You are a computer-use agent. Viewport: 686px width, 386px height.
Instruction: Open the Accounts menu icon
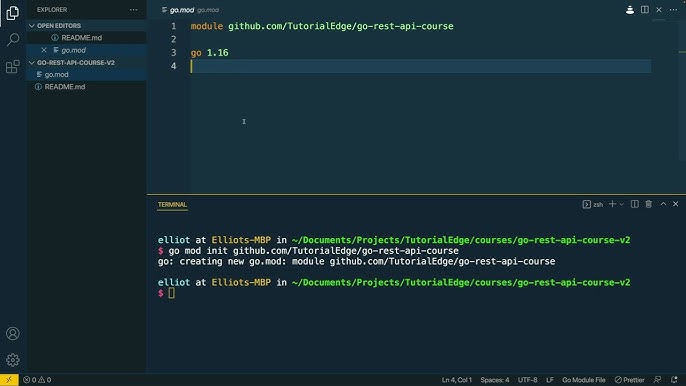(13, 333)
